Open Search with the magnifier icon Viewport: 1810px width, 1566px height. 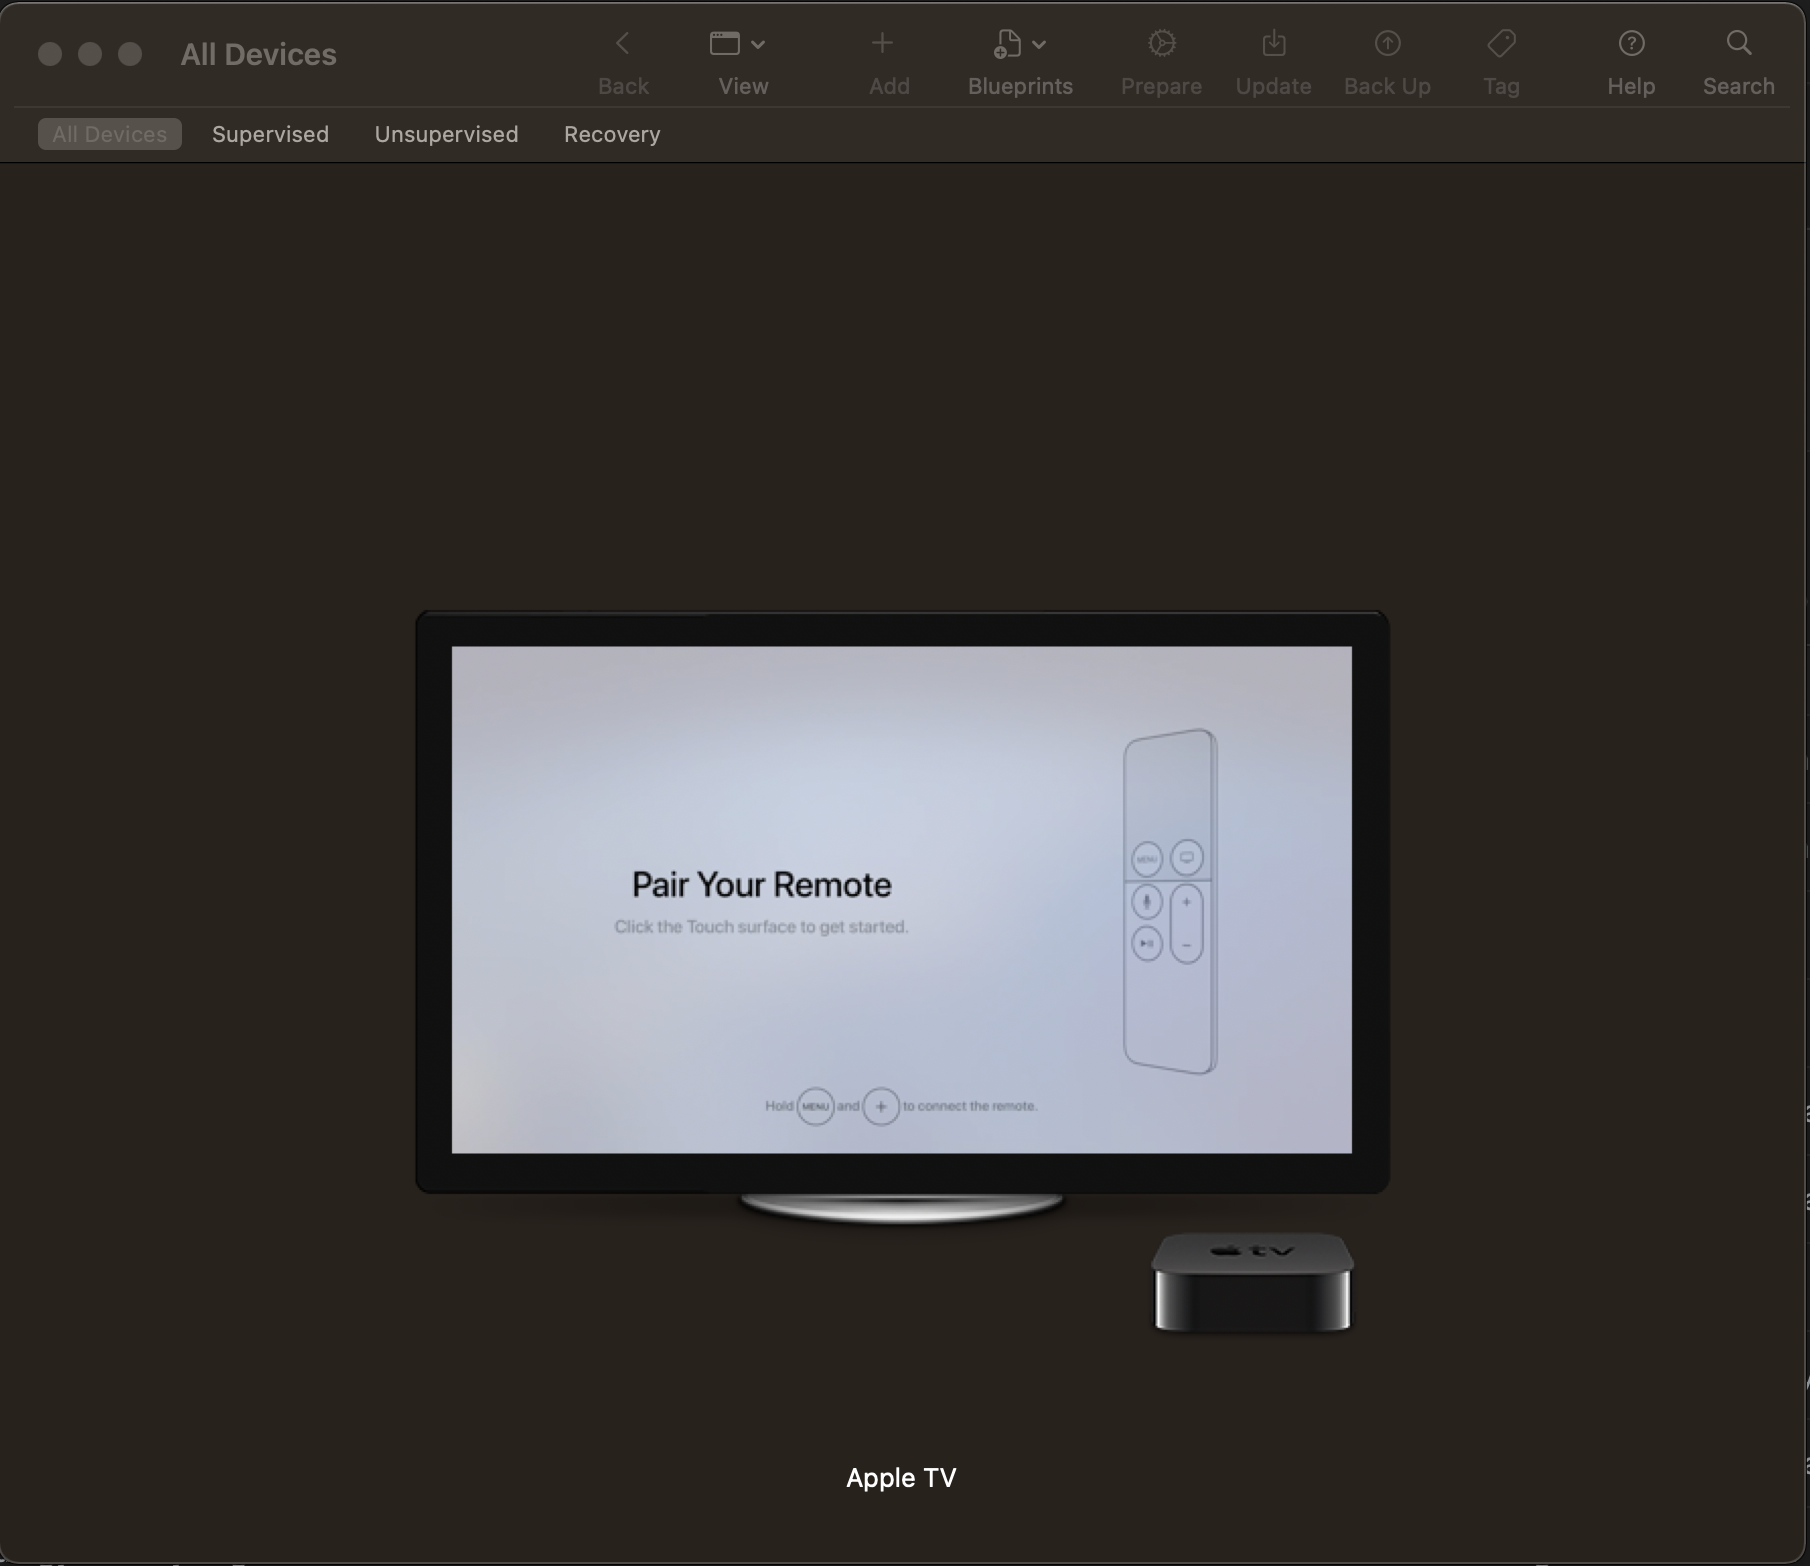1737,44
